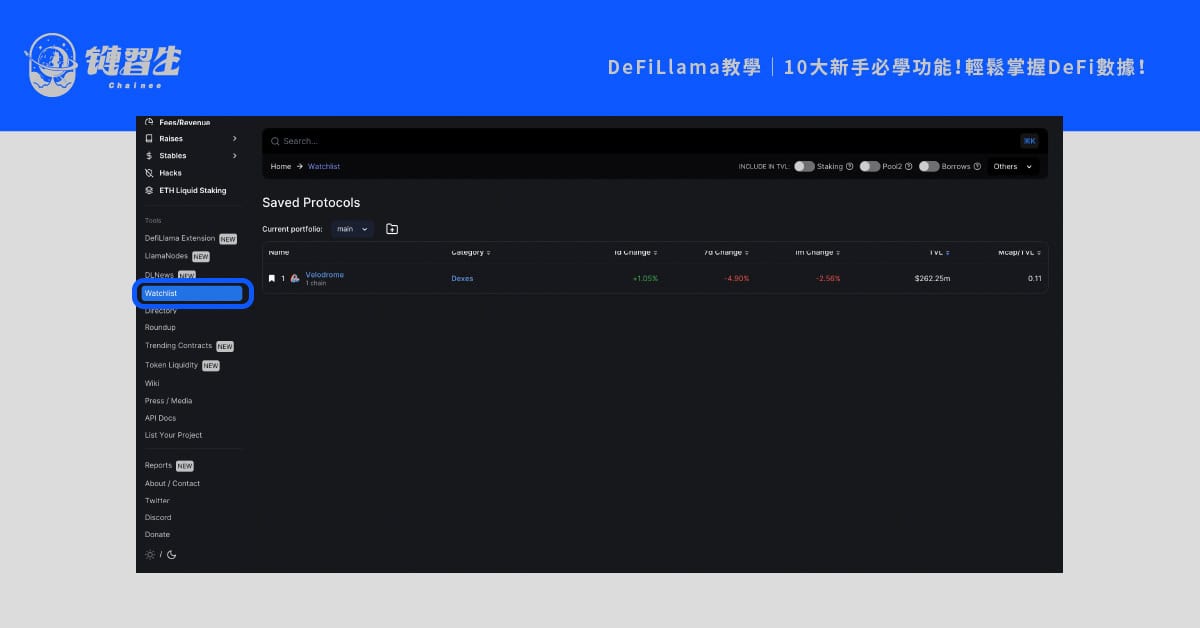This screenshot has height=628, width=1200.
Task: Click the 0.11 Mcap/TVL value
Action: click(x=1035, y=279)
